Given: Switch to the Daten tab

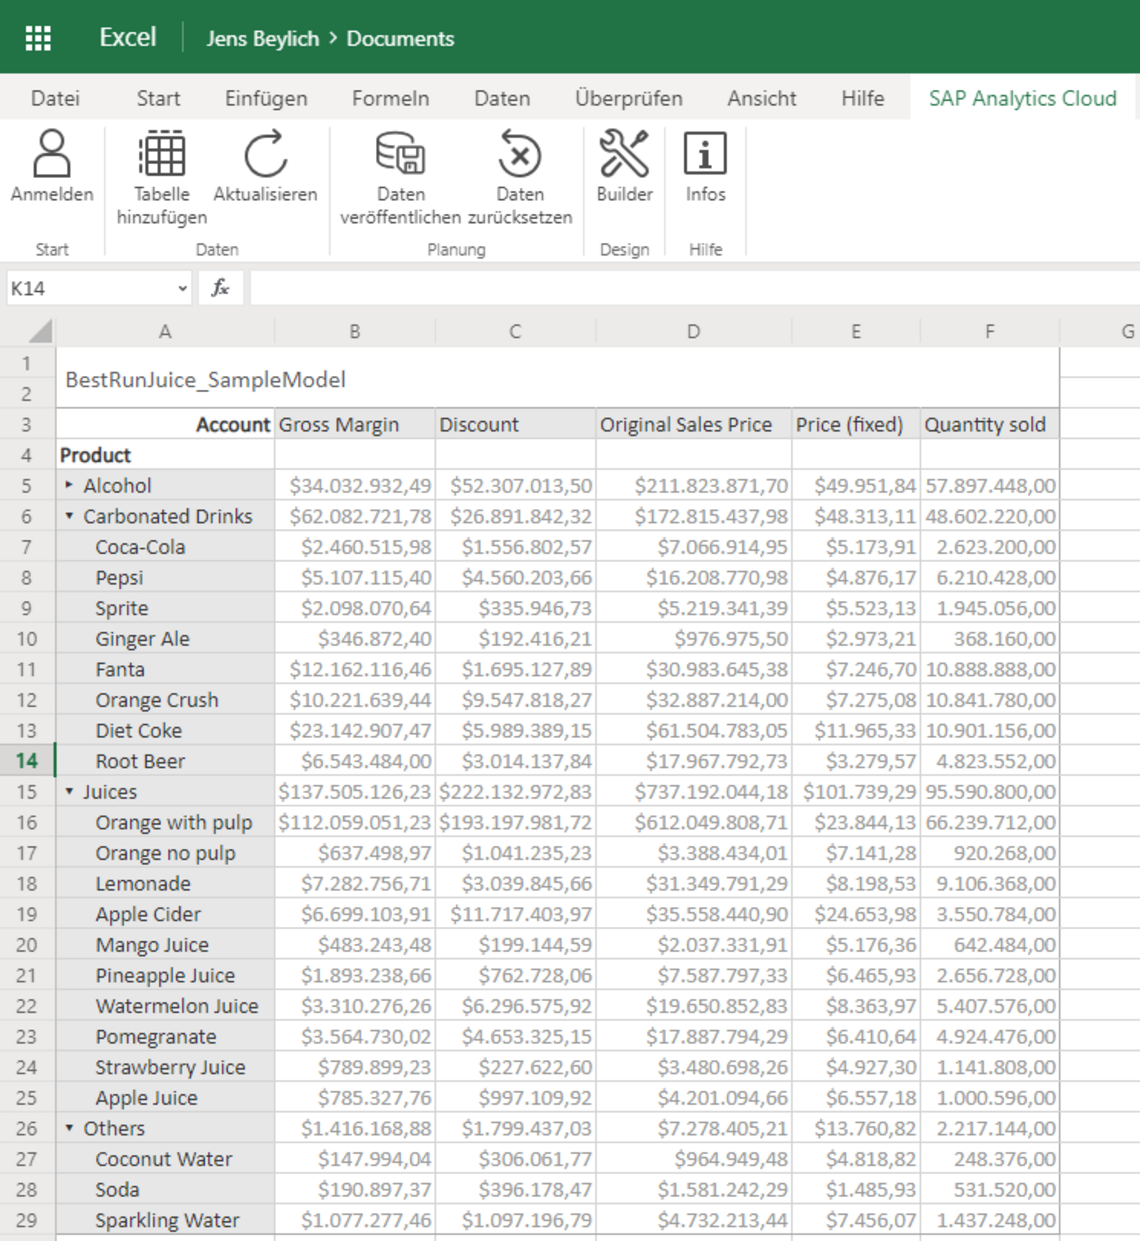Looking at the screenshot, I should (x=502, y=98).
